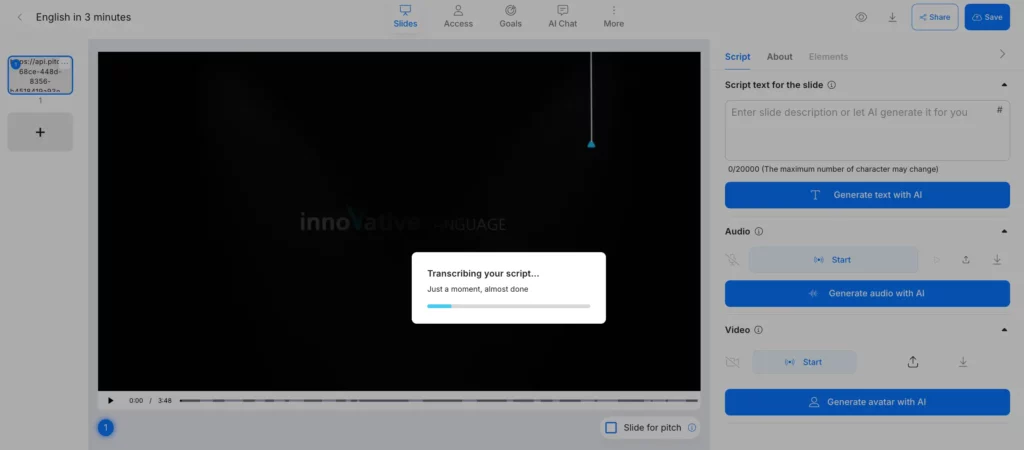Click the download icon in top bar
This screenshot has width=1024, height=450.
coord(892,17)
